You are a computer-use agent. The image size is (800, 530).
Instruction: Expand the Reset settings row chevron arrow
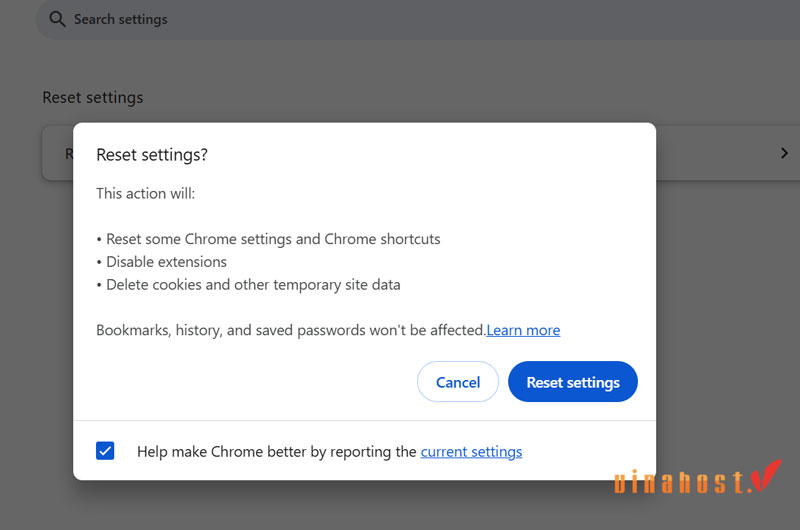(784, 154)
